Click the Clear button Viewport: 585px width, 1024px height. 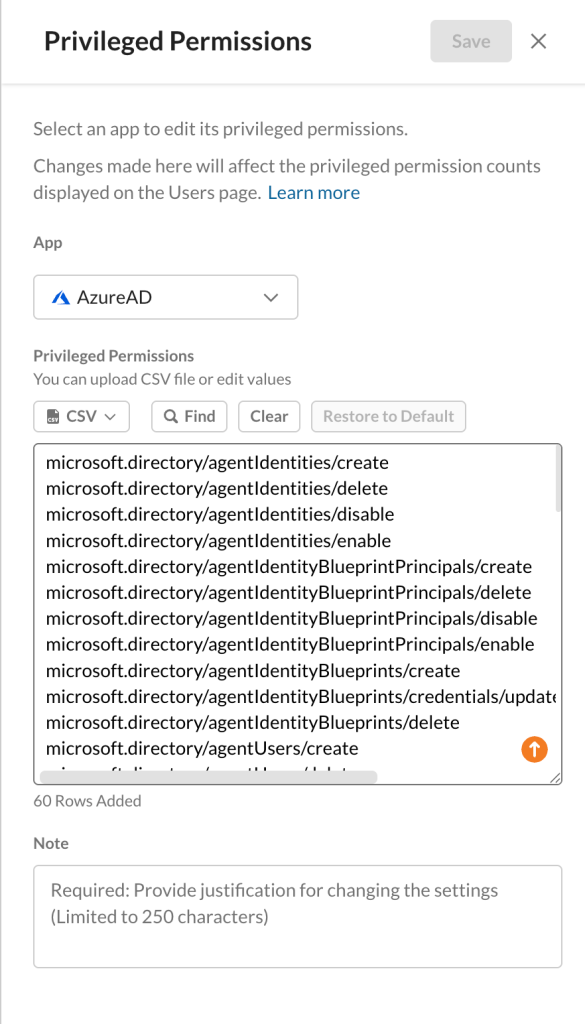click(269, 417)
